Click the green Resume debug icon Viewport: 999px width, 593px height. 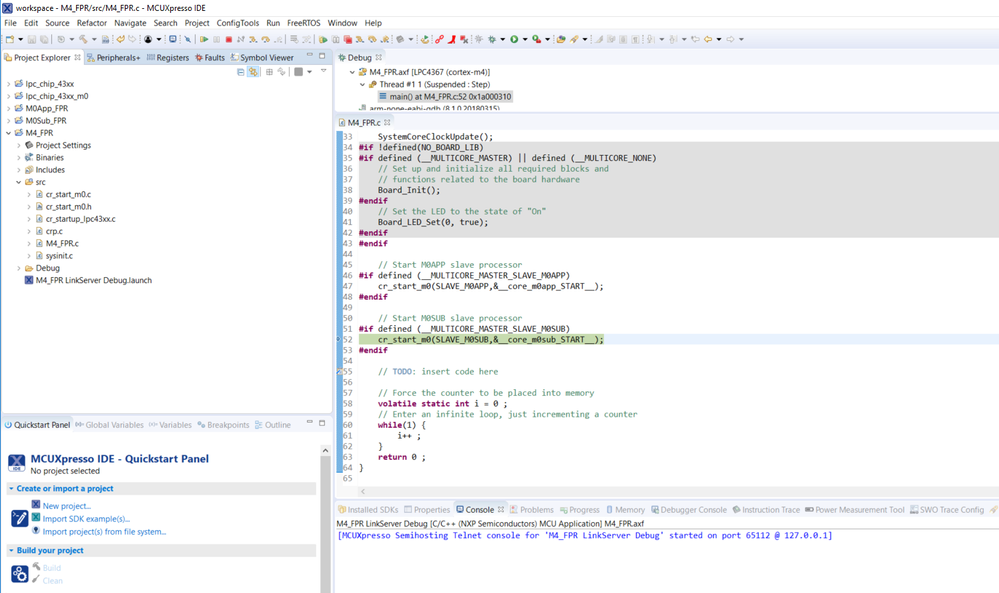click(204, 39)
